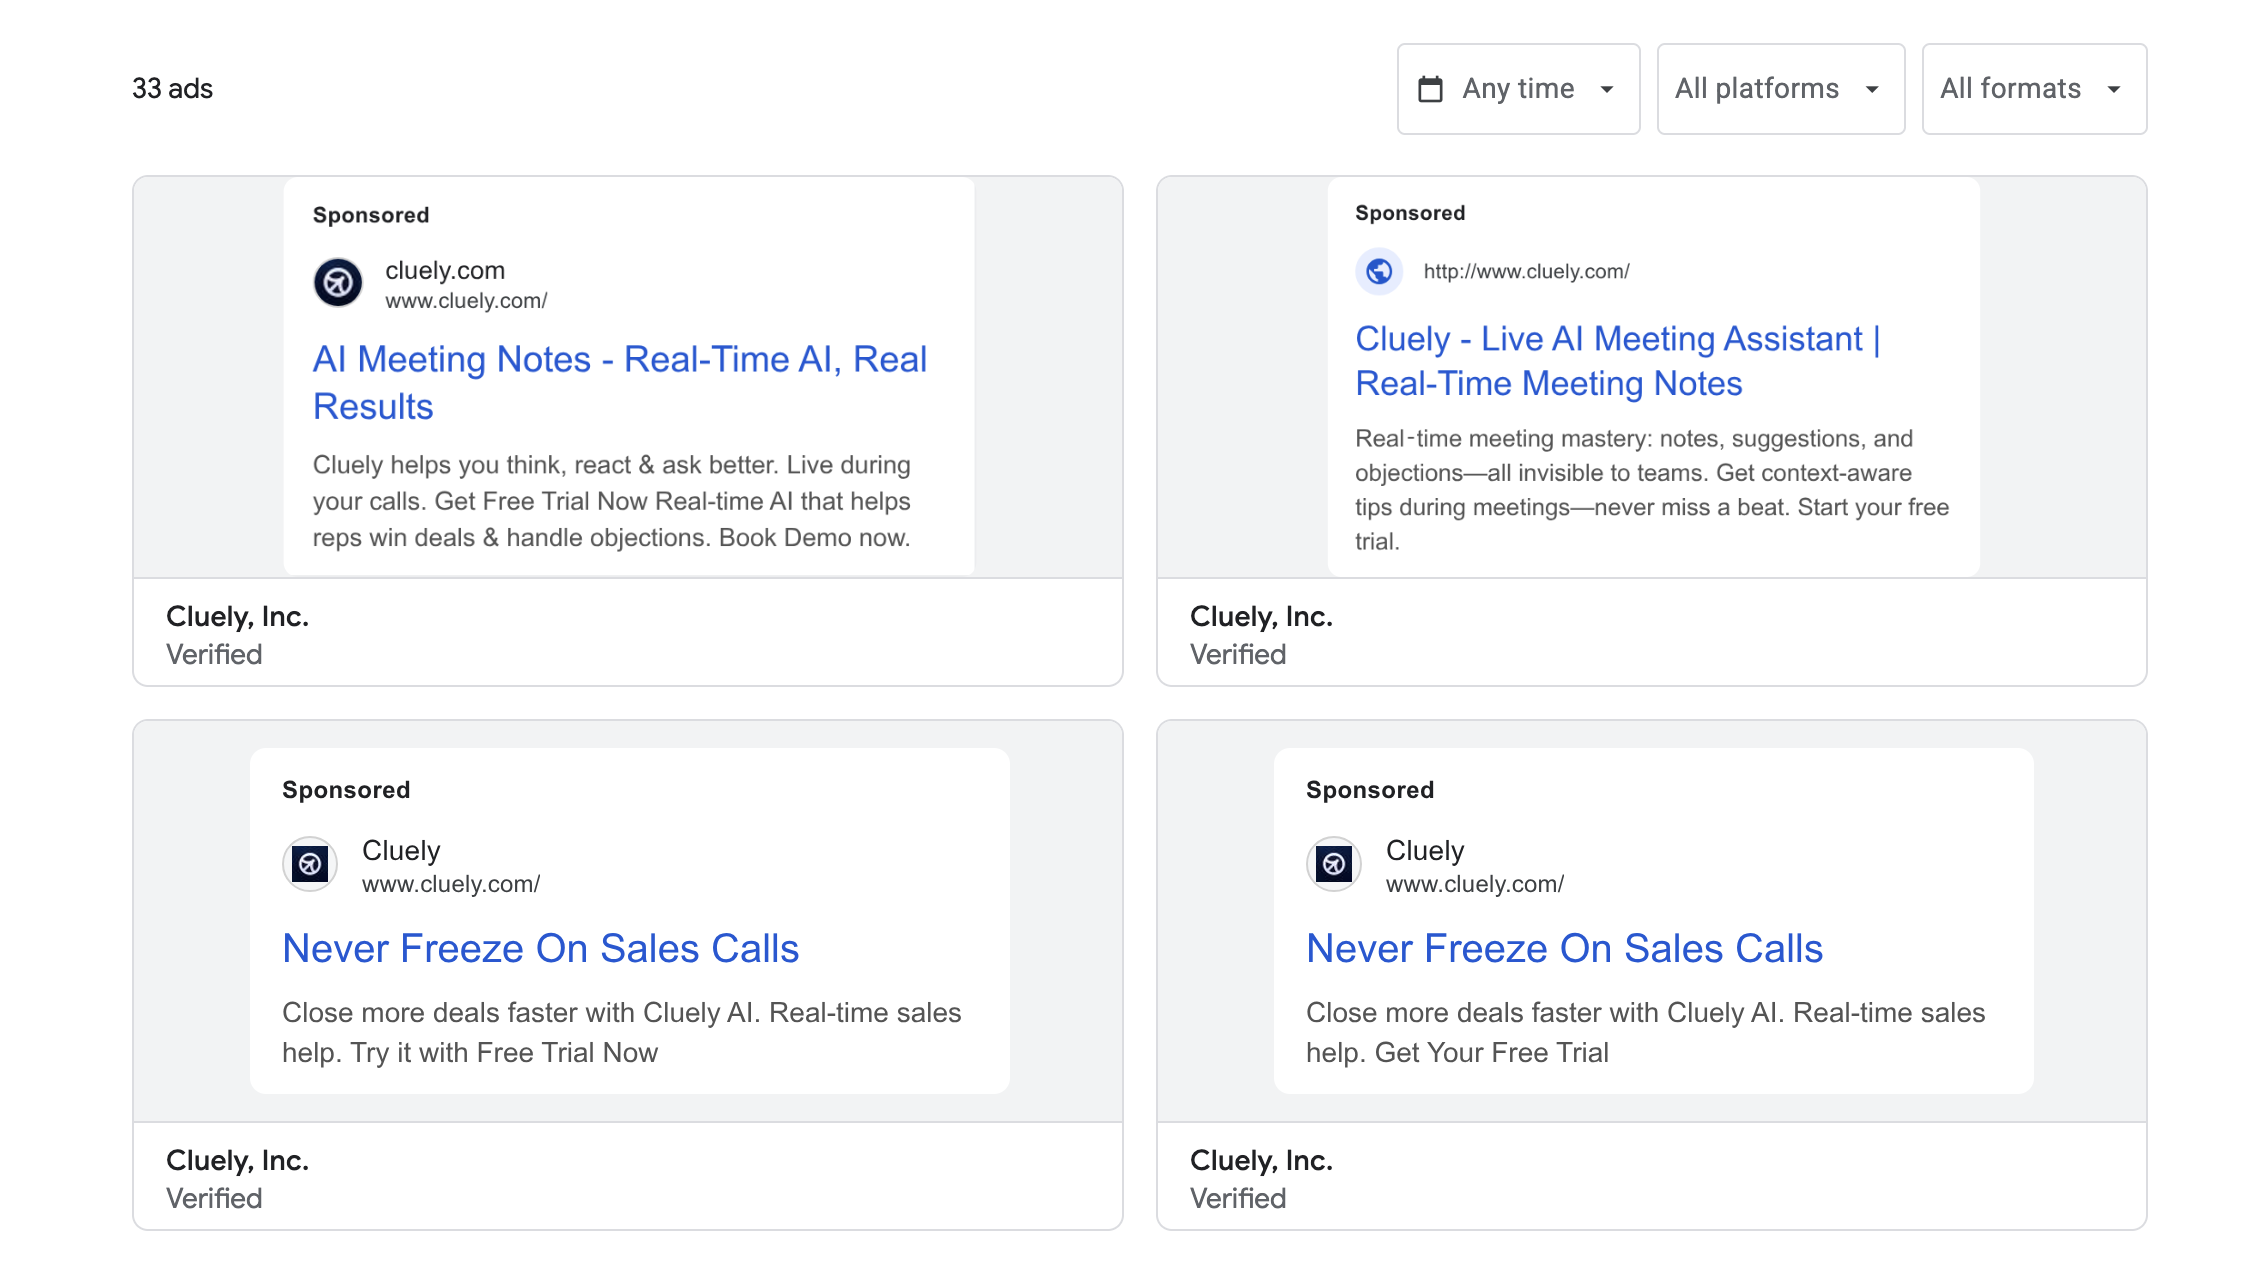Click the Cluely logo icon beside cluely.com
The image size is (2256, 1268).
[x=338, y=283]
